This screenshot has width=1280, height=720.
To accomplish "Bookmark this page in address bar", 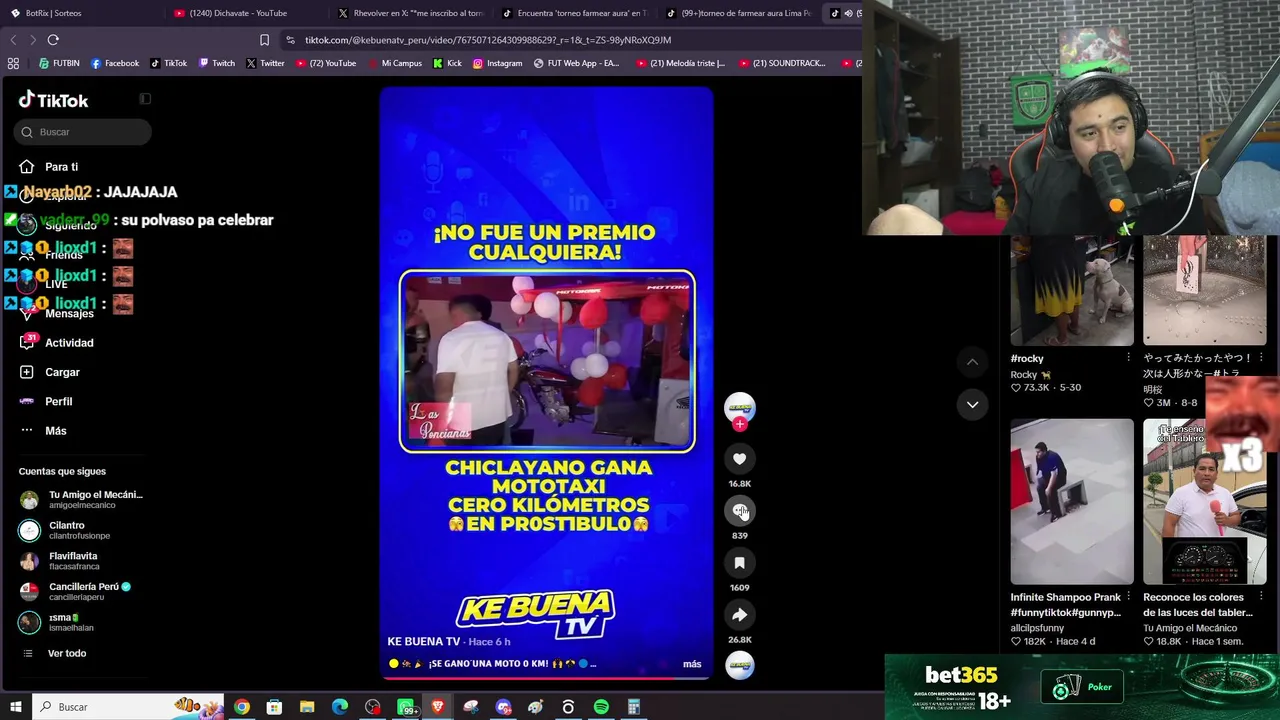I will click(x=264, y=40).
